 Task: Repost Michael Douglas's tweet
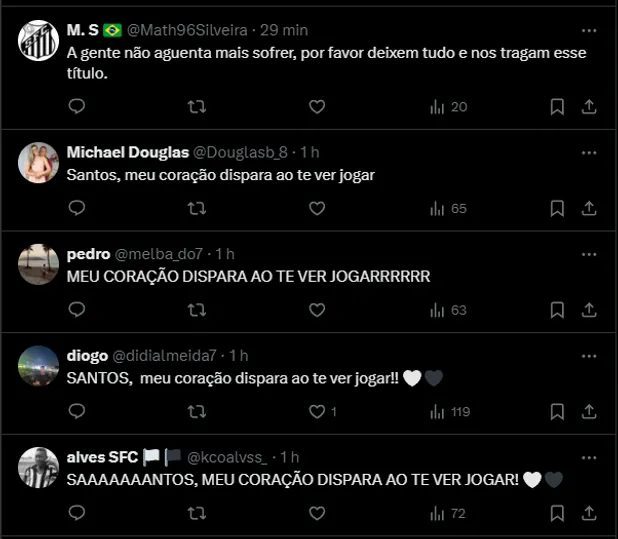(197, 208)
